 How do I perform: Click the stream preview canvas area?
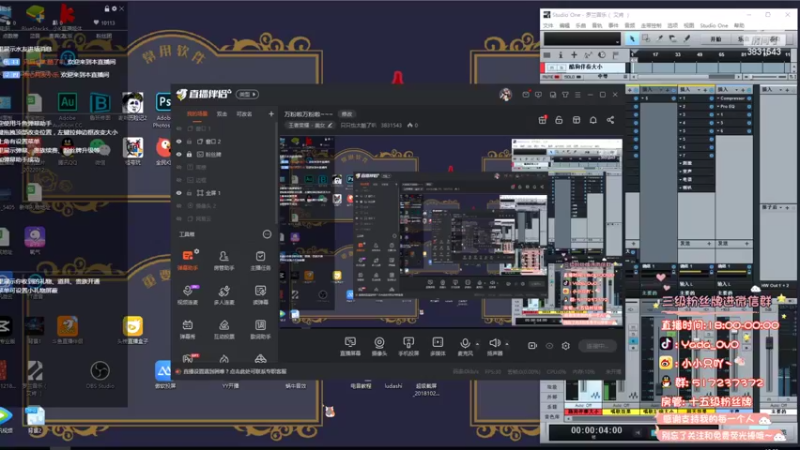[451, 231]
